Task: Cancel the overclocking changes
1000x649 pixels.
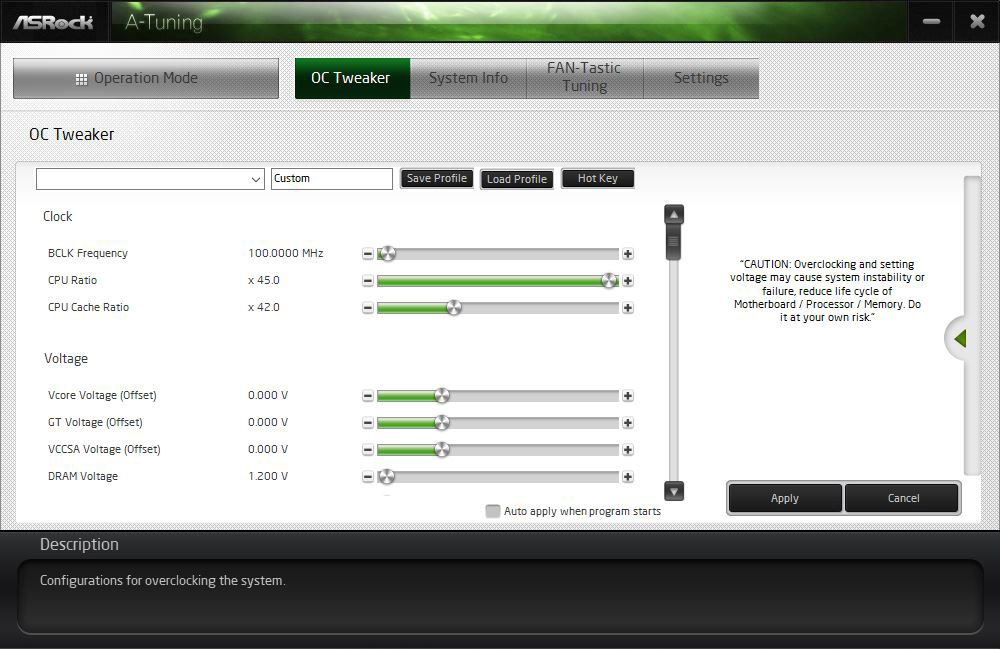Action: [903, 498]
